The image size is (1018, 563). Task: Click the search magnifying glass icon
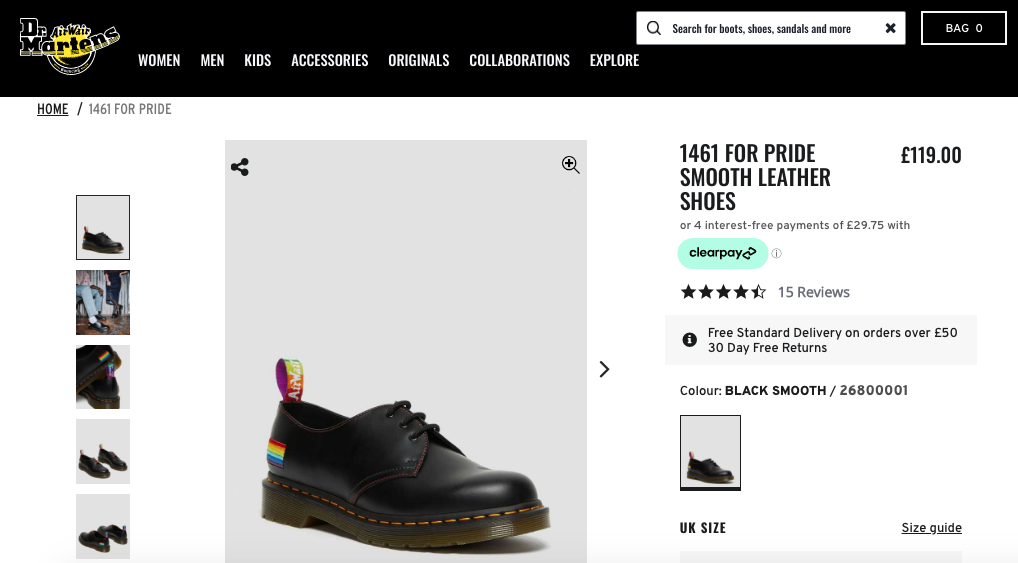654,28
